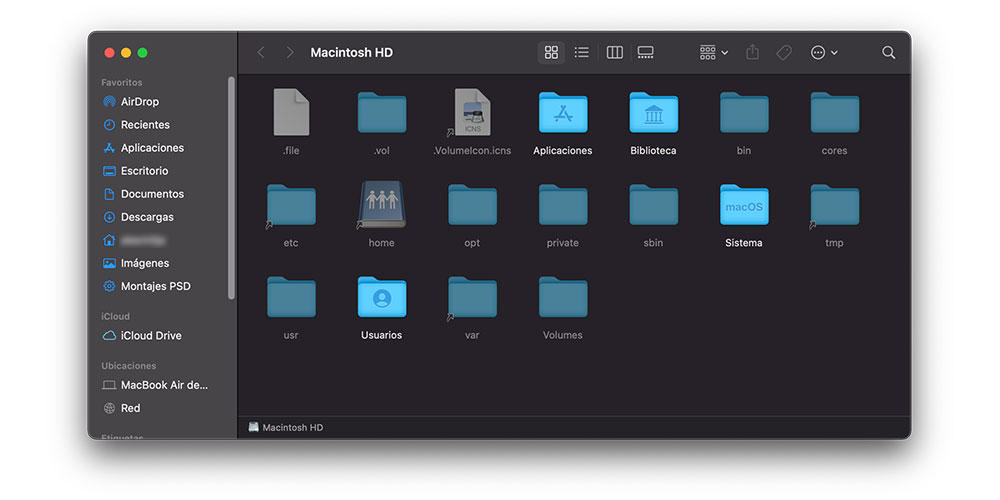Viewport: 1000px width, 500px height.
Task: Switch to gallery view
Action: [645, 52]
